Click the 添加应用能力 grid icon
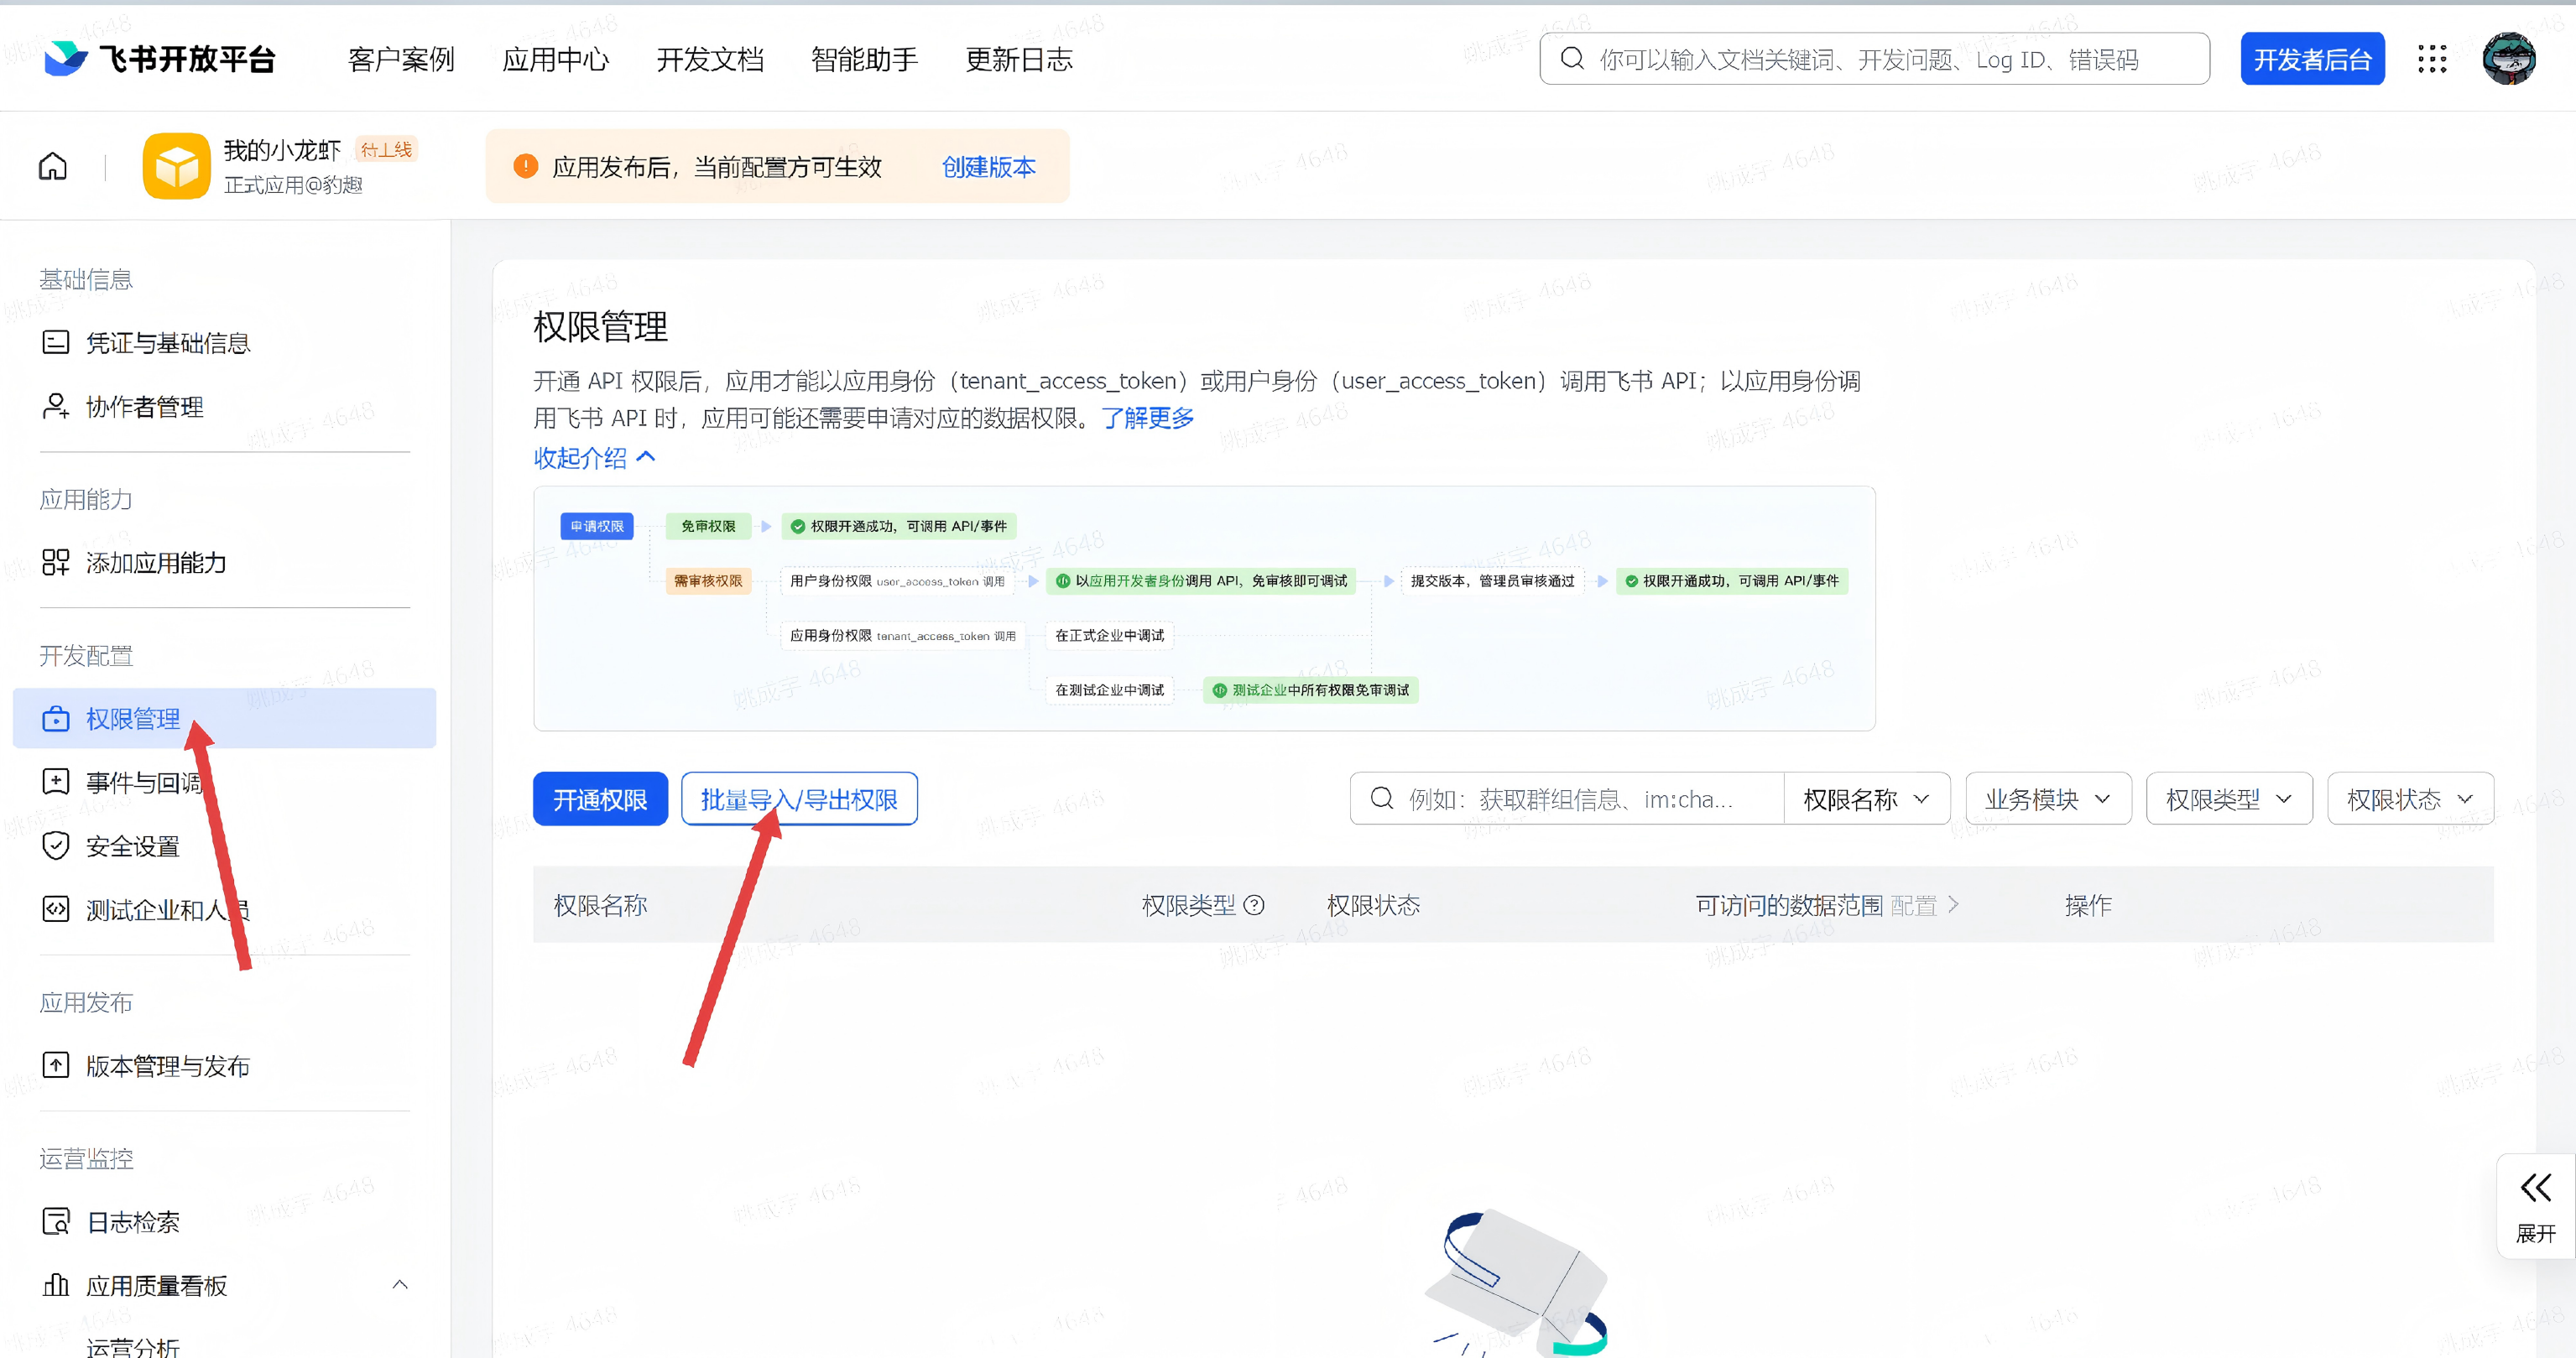The image size is (2576, 1358). (56, 562)
